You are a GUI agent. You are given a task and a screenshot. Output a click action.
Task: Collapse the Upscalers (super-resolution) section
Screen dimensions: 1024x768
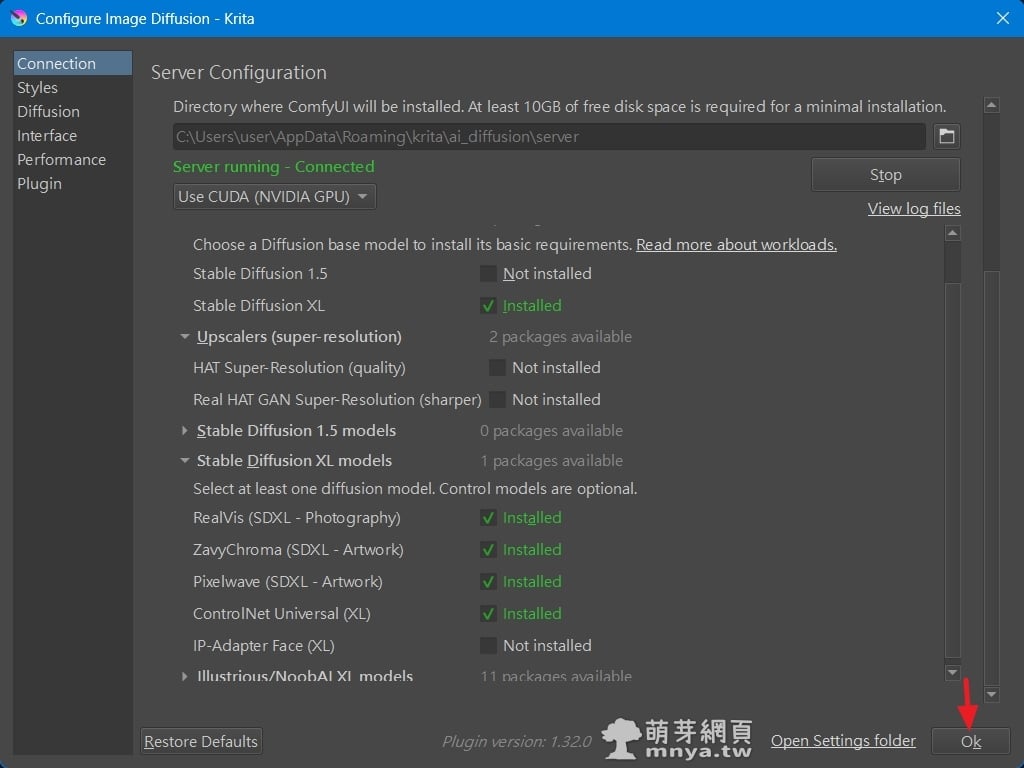(185, 337)
